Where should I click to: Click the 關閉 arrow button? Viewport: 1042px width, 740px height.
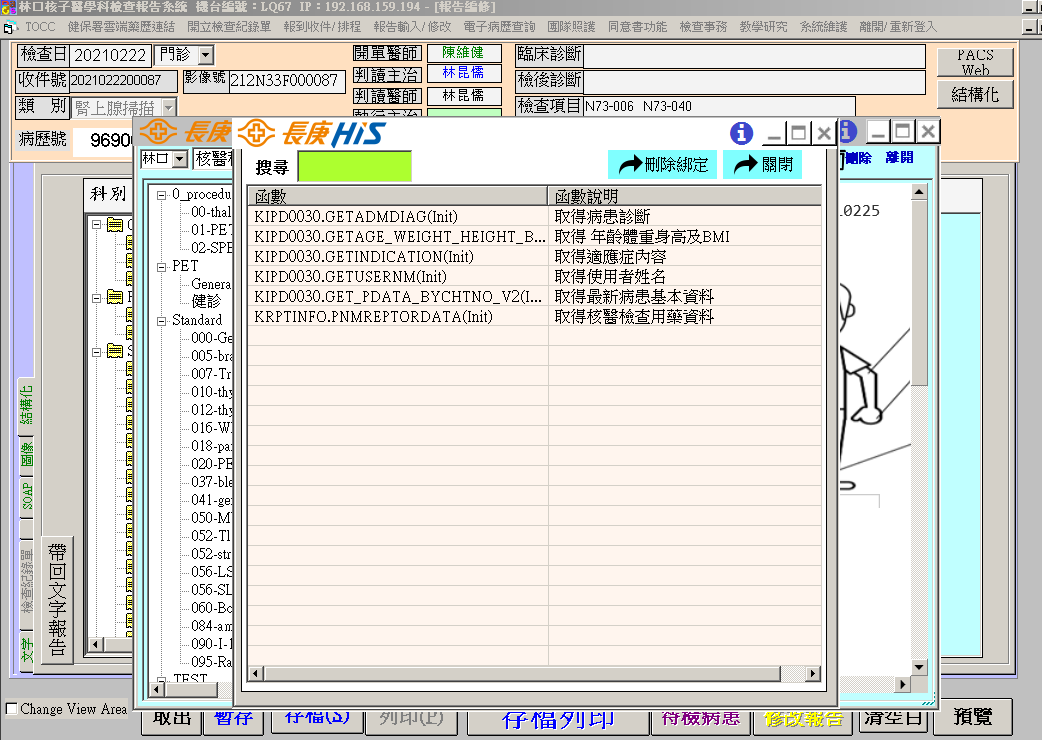pos(763,165)
